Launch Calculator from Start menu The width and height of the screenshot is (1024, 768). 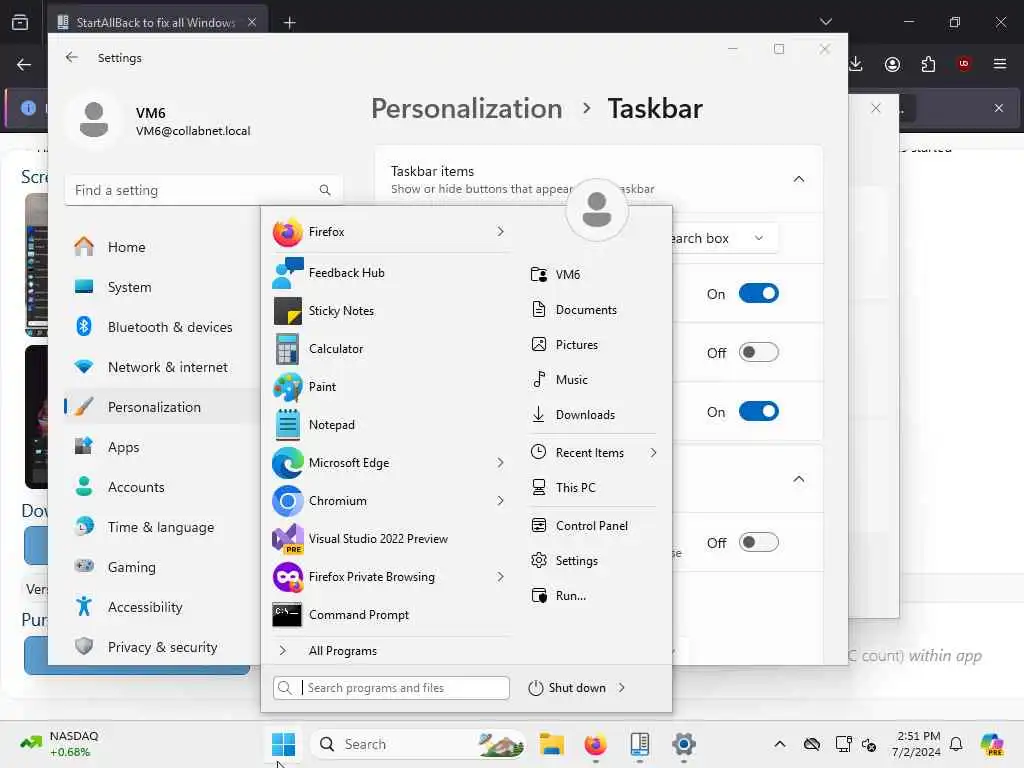point(391,349)
